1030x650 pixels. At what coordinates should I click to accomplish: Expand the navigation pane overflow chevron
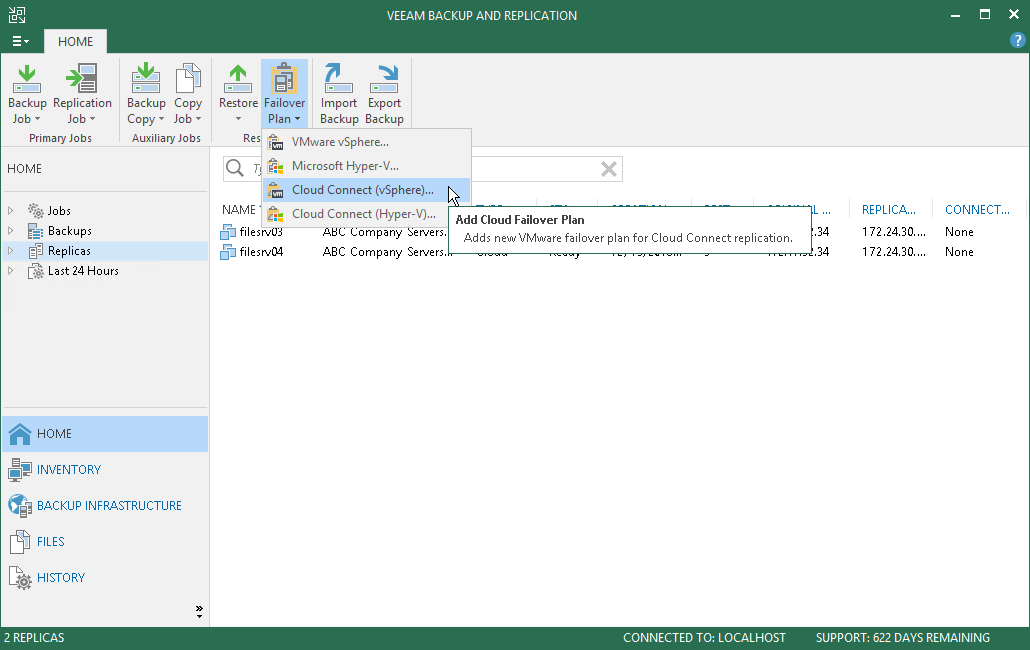199,612
